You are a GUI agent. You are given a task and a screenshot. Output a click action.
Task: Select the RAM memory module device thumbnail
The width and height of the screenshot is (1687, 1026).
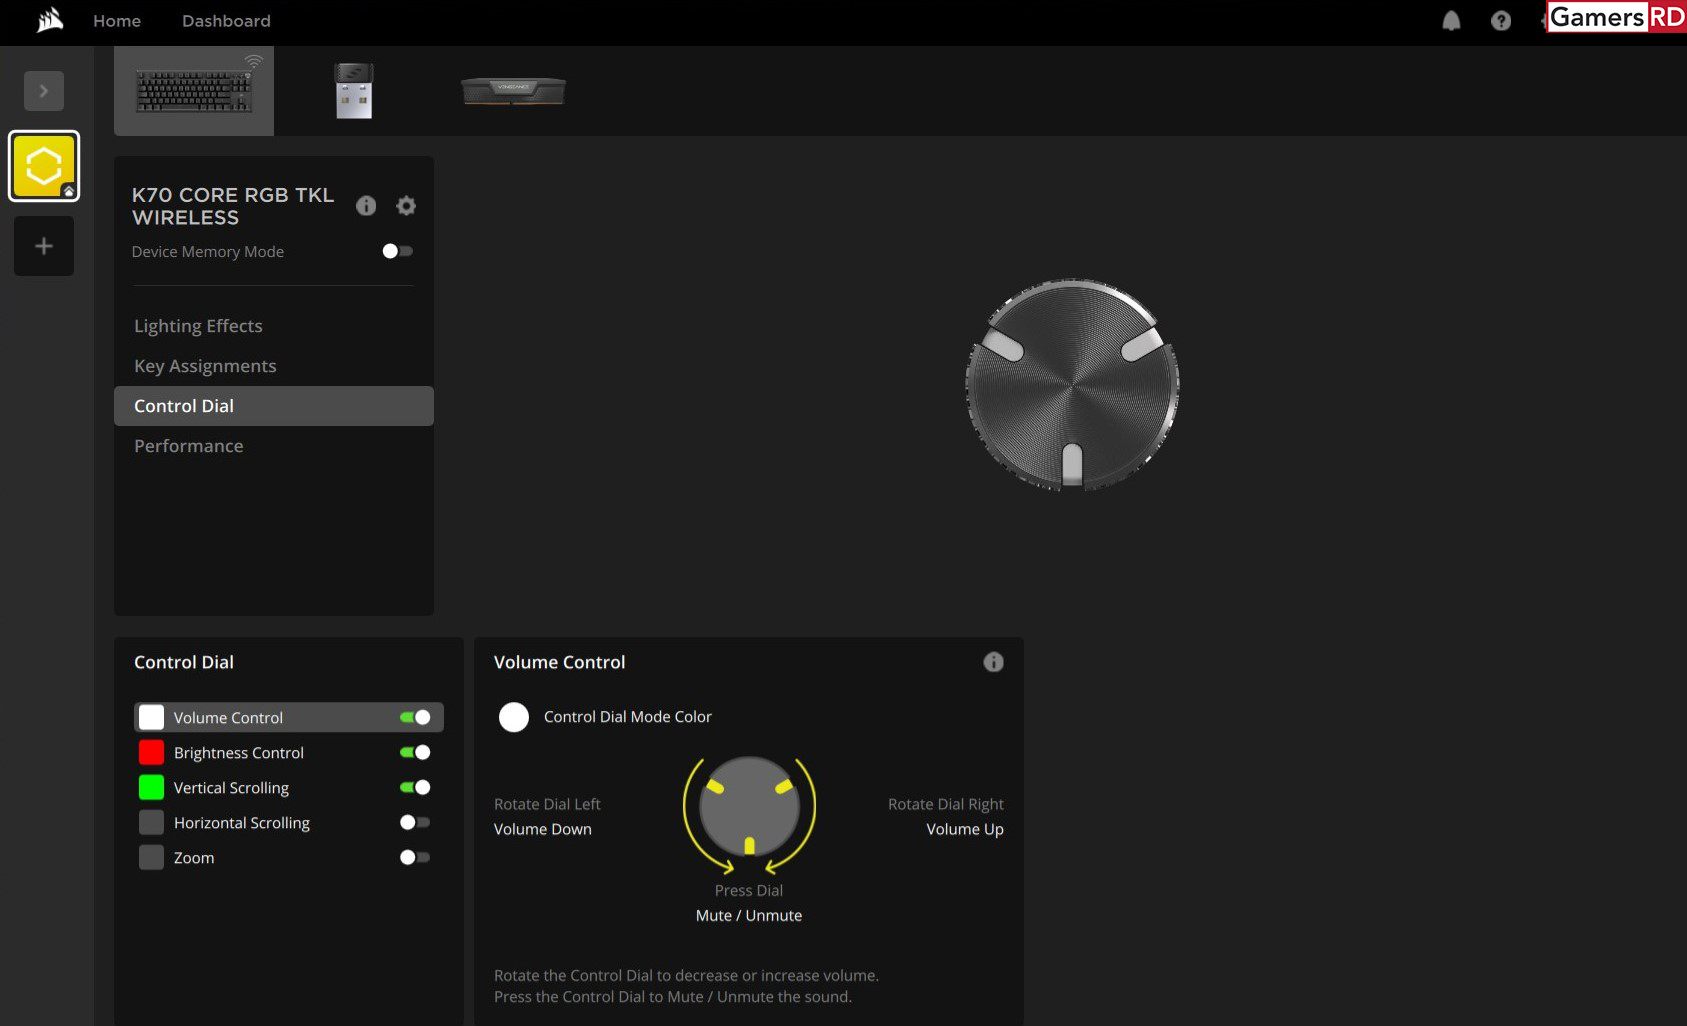[x=513, y=91]
